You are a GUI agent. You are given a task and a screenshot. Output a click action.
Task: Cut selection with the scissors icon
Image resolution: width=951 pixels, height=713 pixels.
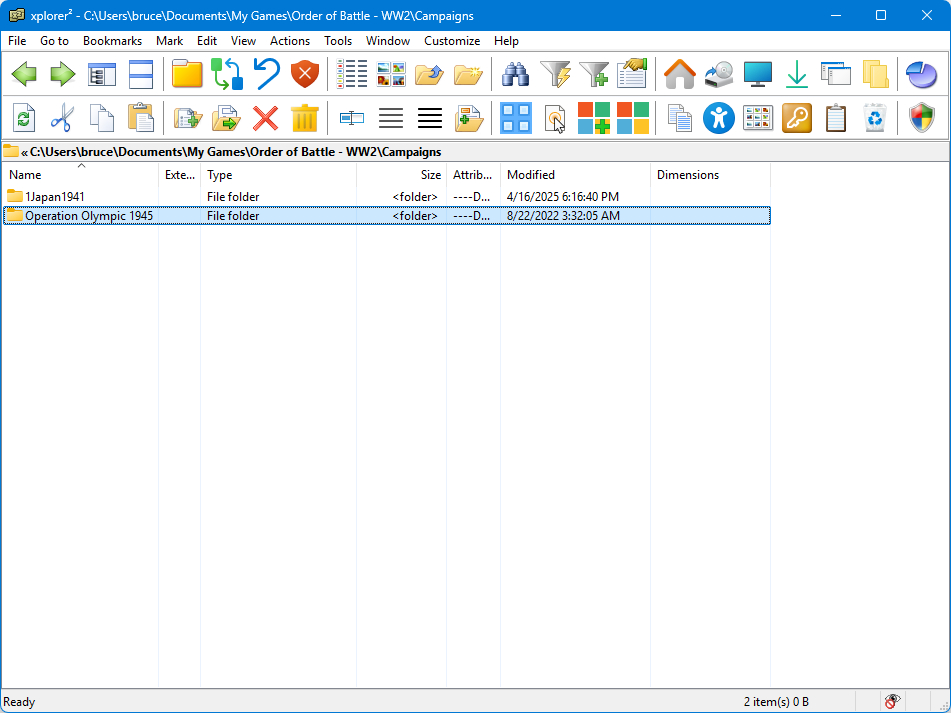click(x=63, y=118)
